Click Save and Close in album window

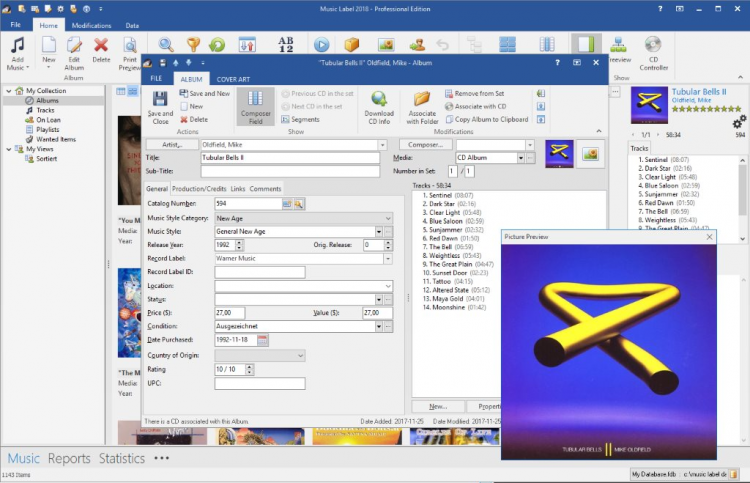(x=160, y=107)
